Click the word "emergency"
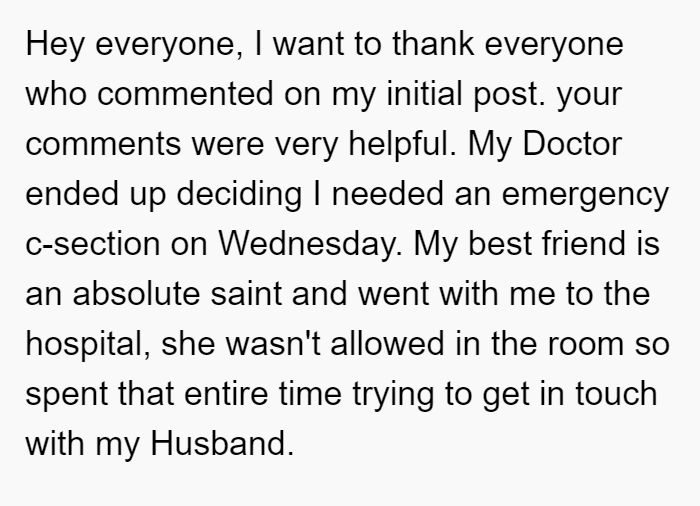Image resolution: width=700 pixels, height=506 pixels. [x=585, y=196]
